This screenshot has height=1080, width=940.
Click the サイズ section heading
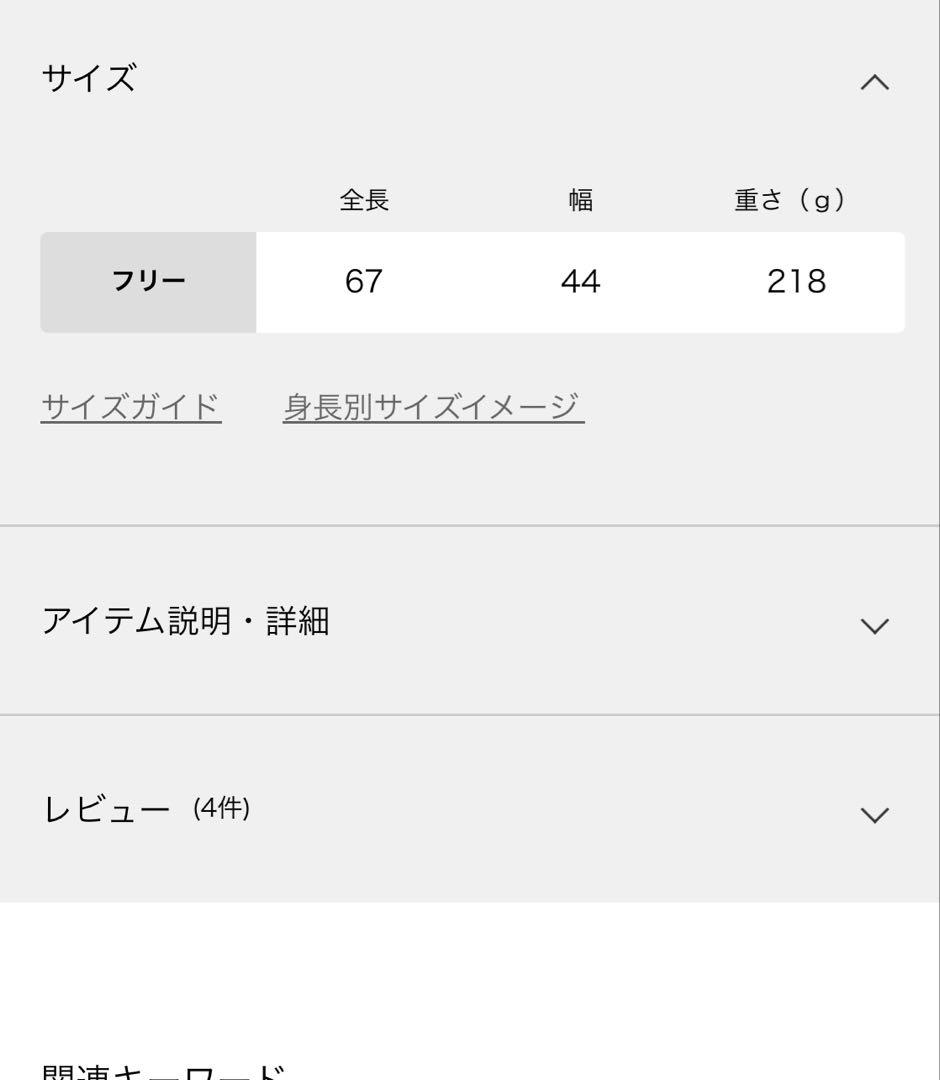pos(89,78)
